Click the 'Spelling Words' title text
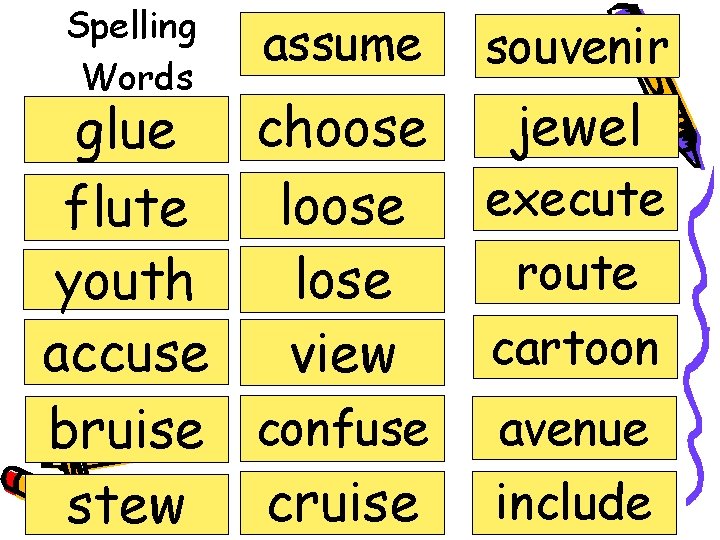 pos(132,51)
